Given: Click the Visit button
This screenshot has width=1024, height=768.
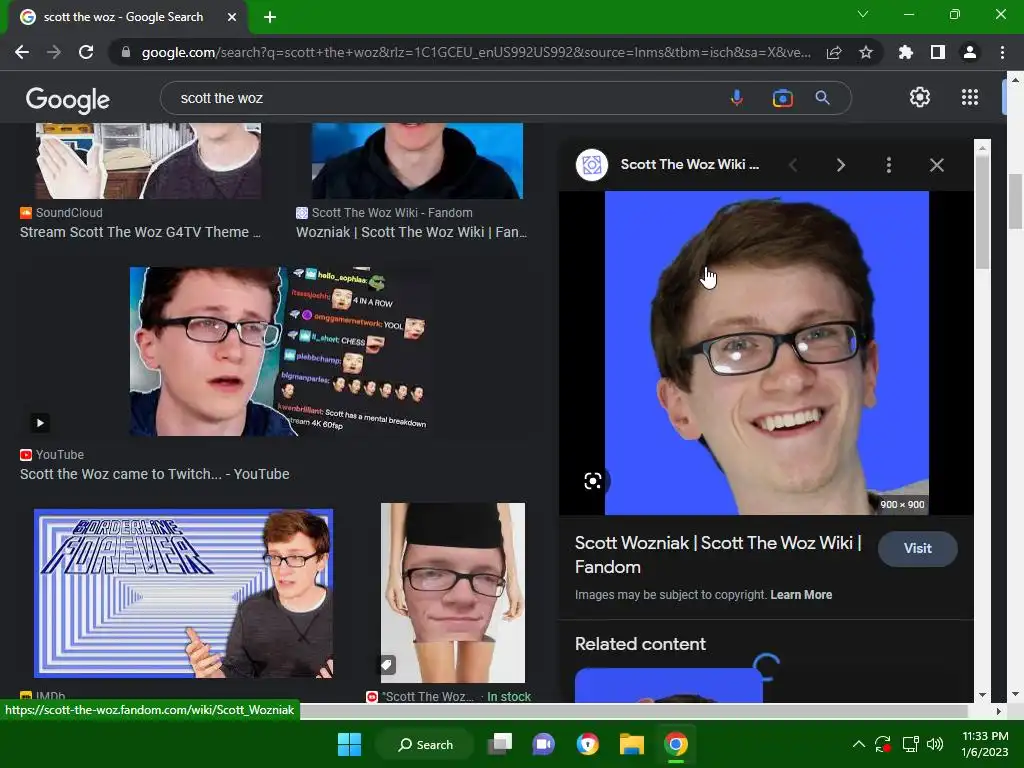Looking at the screenshot, I should point(918,549).
